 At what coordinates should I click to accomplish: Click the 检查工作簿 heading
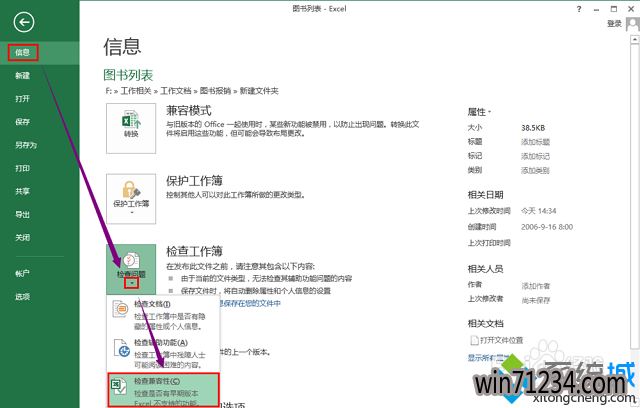click(x=194, y=251)
